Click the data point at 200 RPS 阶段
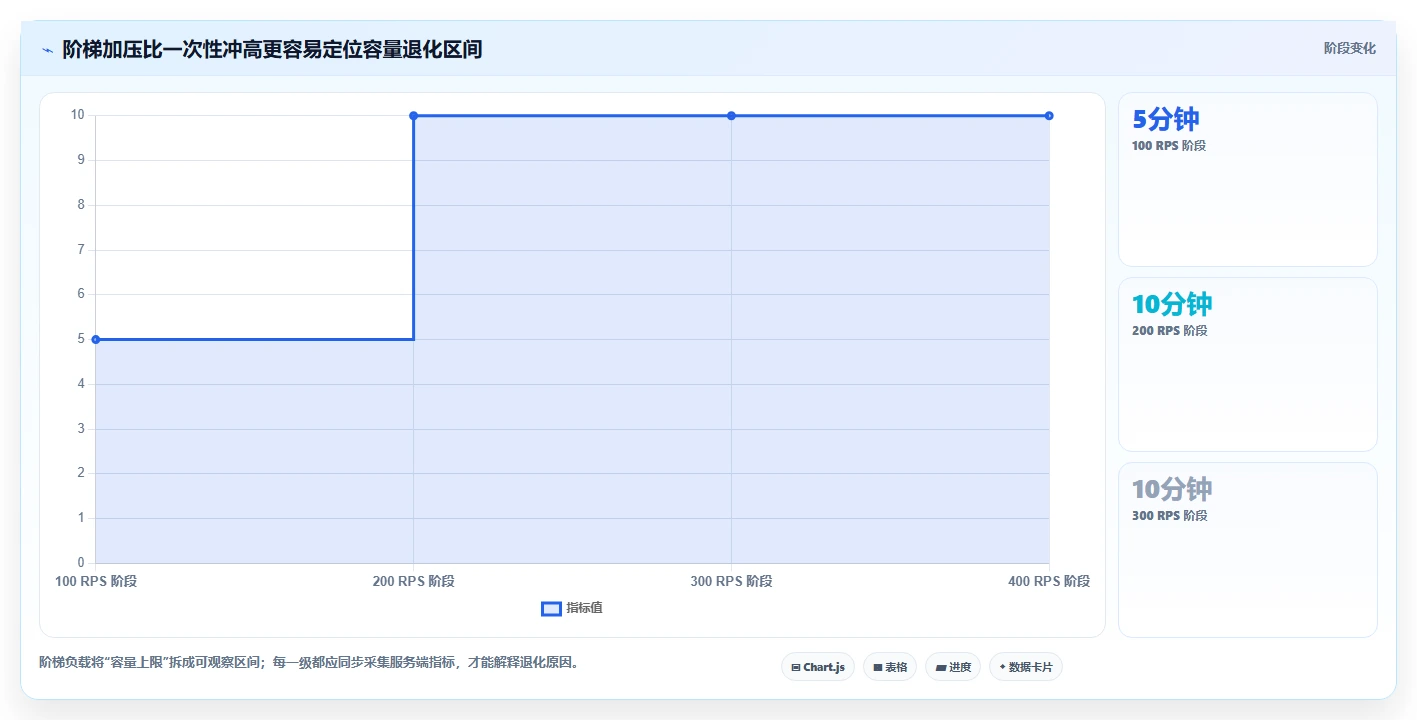The height and width of the screenshot is (720, 1417). pos(413,116)
